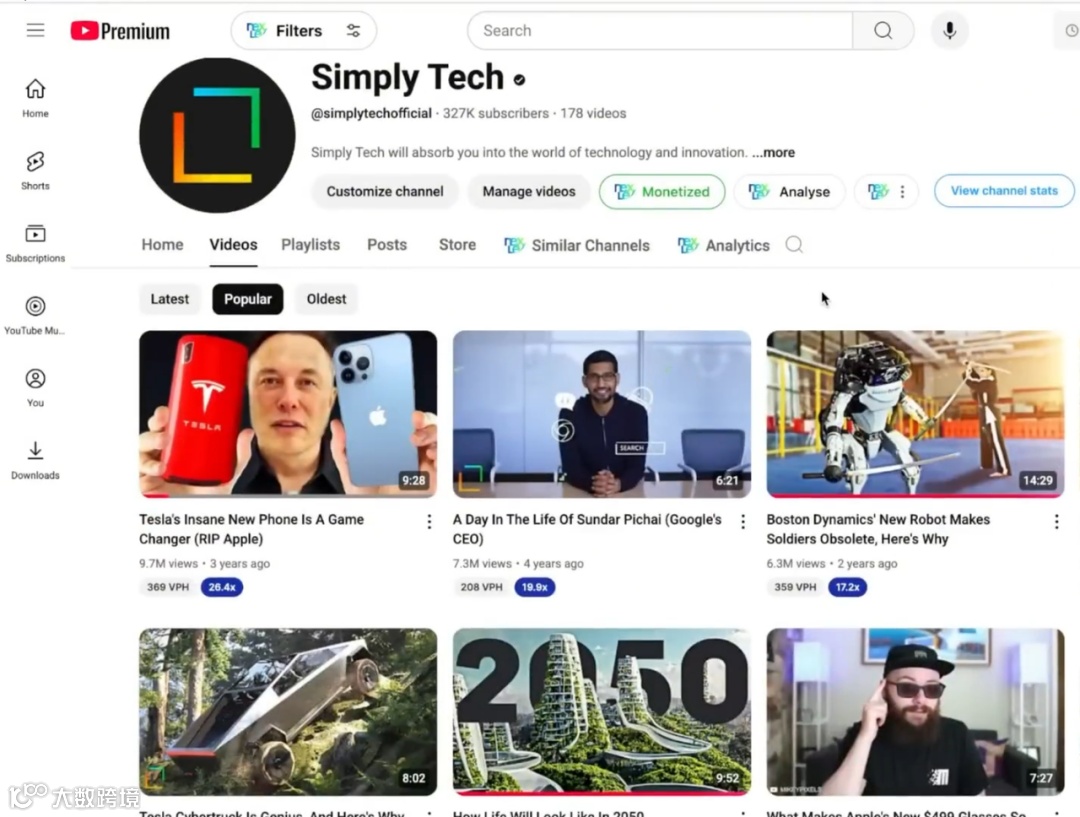
Task: Search within channel magnifier icon
Action: 794,245
